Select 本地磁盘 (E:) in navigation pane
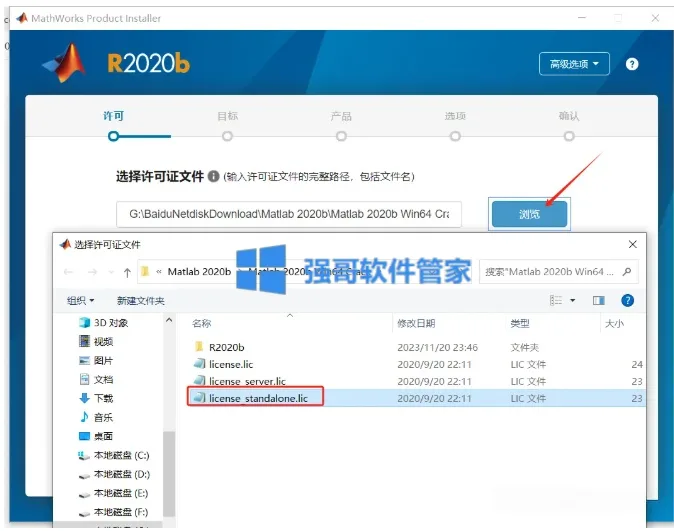 113,493
